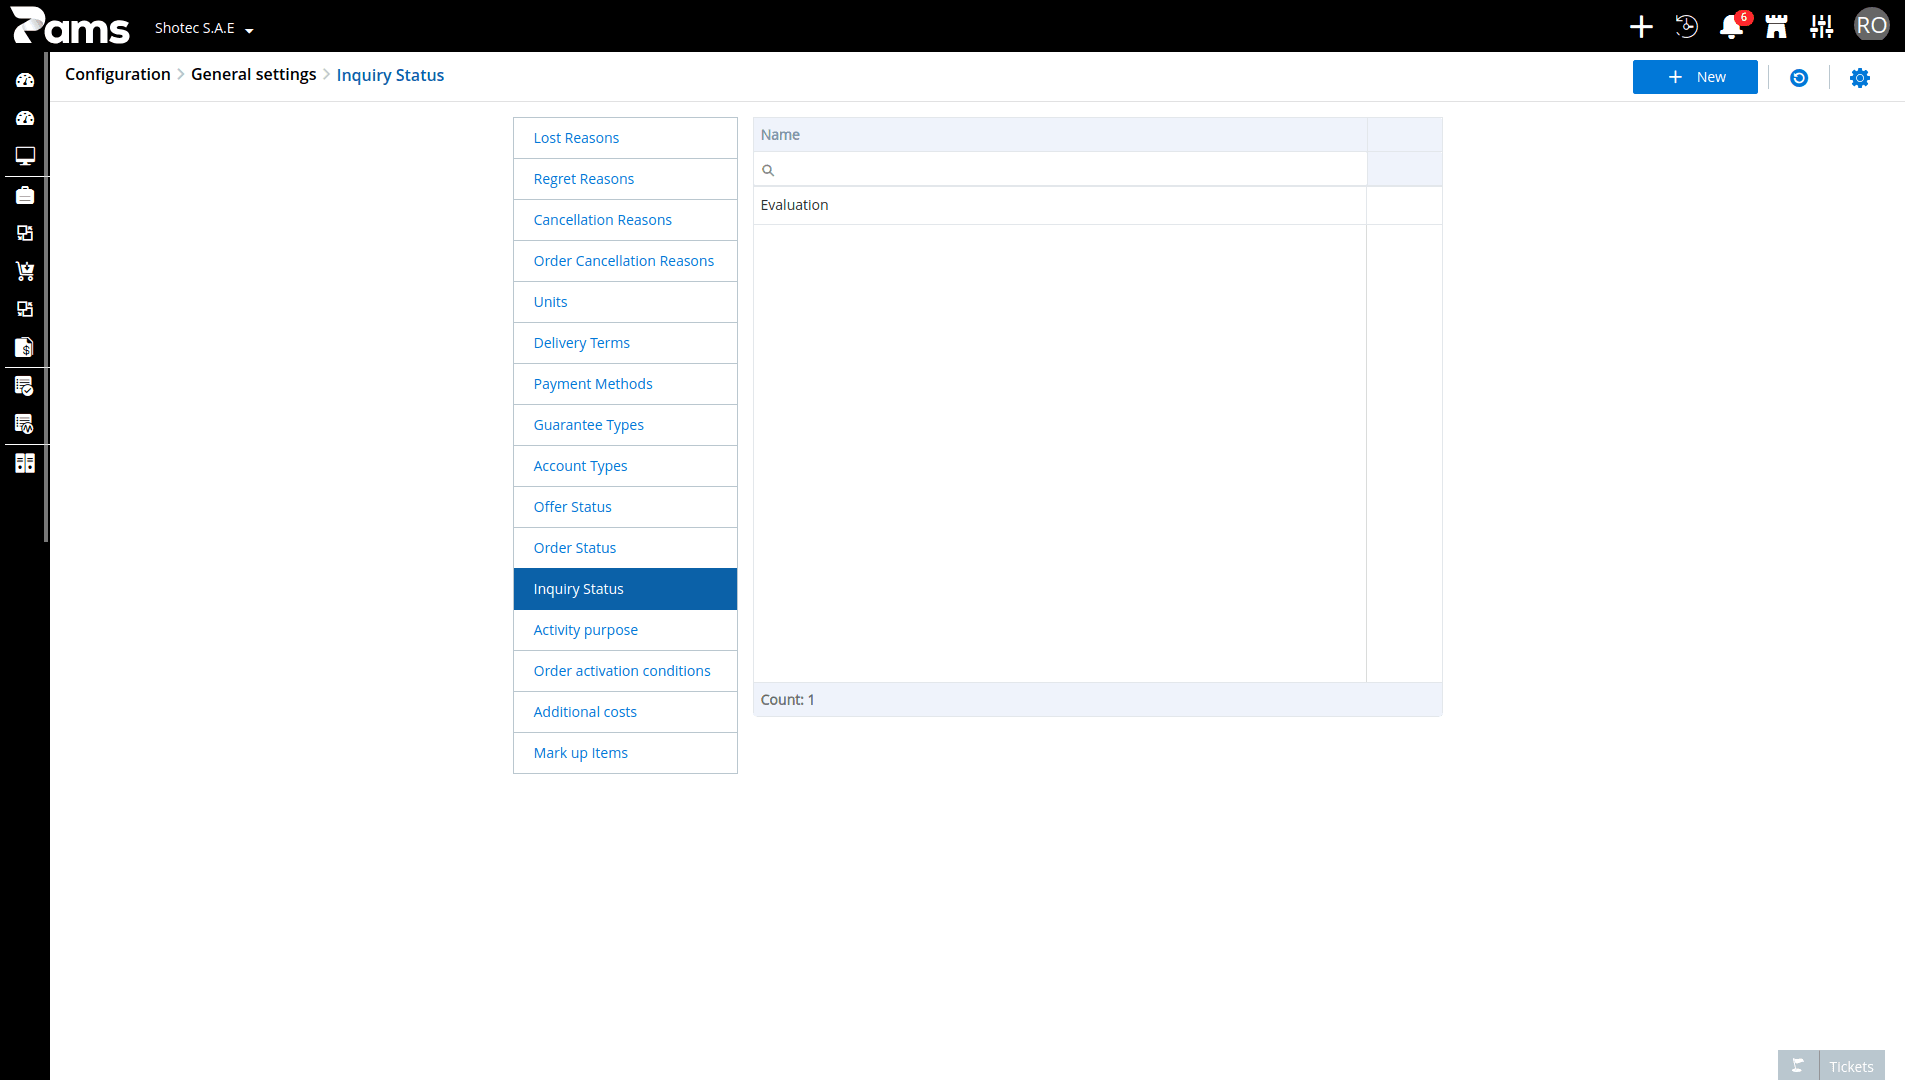Go to General settings breadcrumb
The height and width of the screenshot is (1080, 1905).
coord(253,74)
